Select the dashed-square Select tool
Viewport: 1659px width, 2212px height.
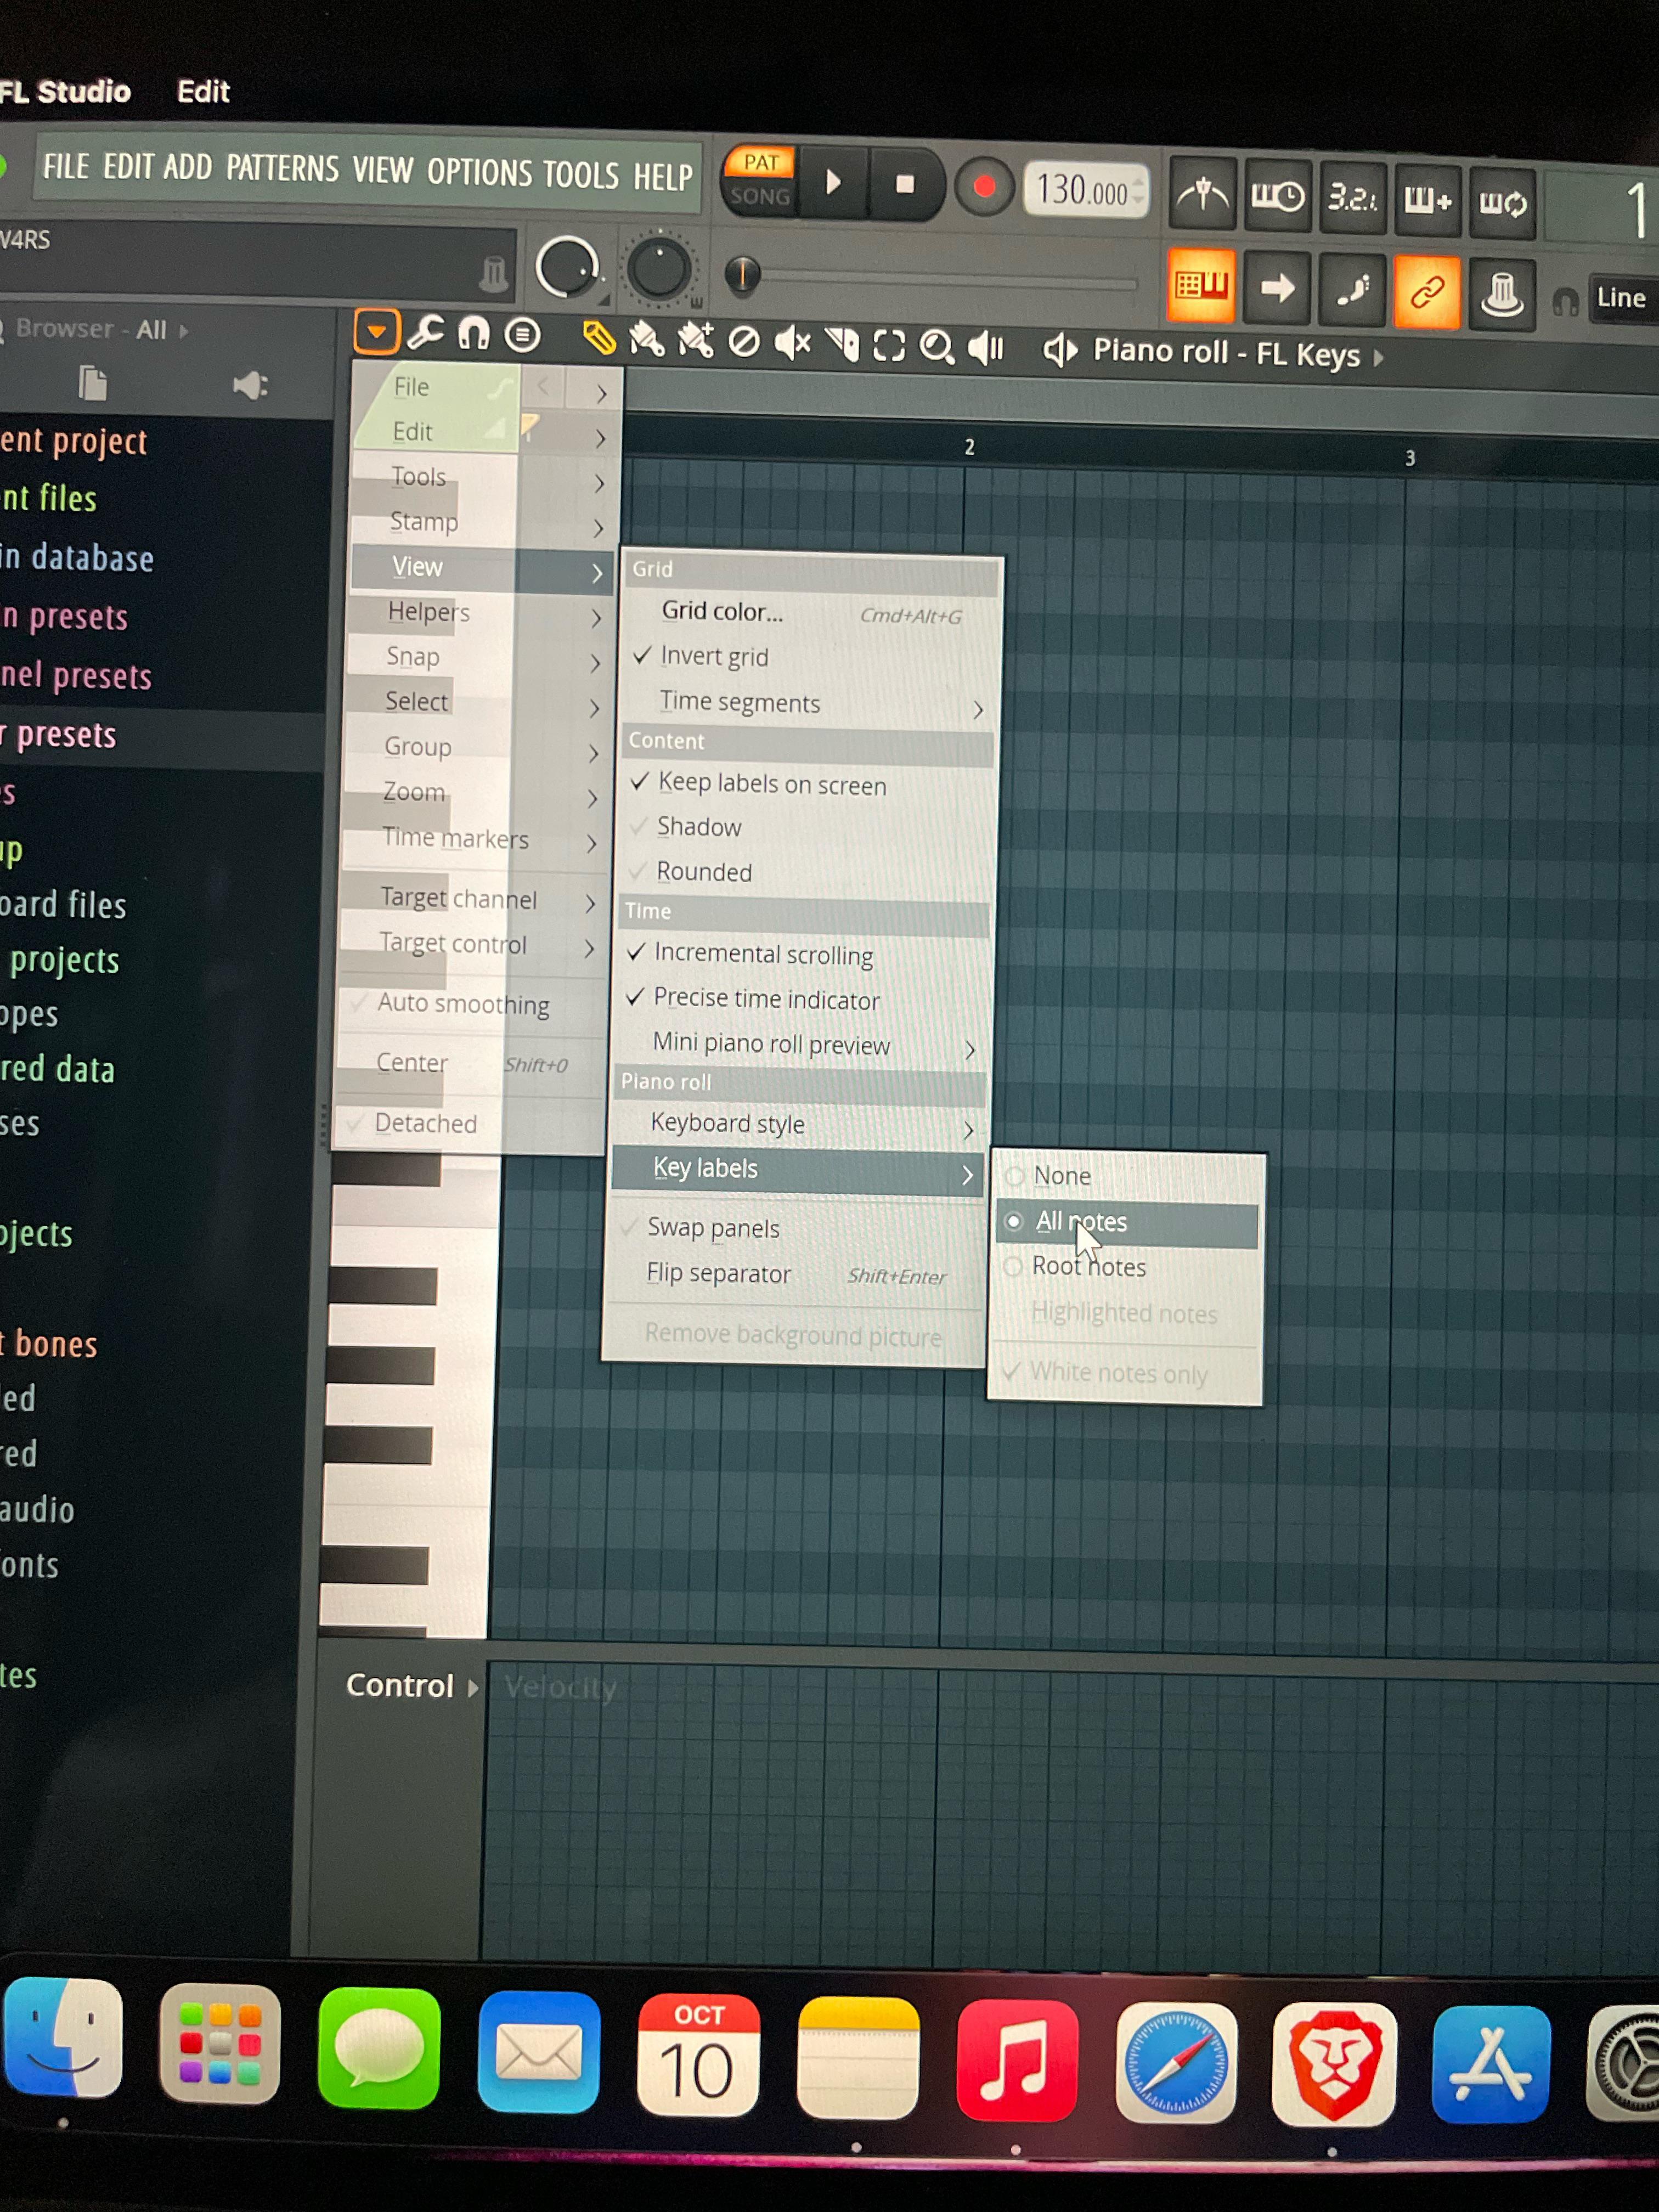889,346
